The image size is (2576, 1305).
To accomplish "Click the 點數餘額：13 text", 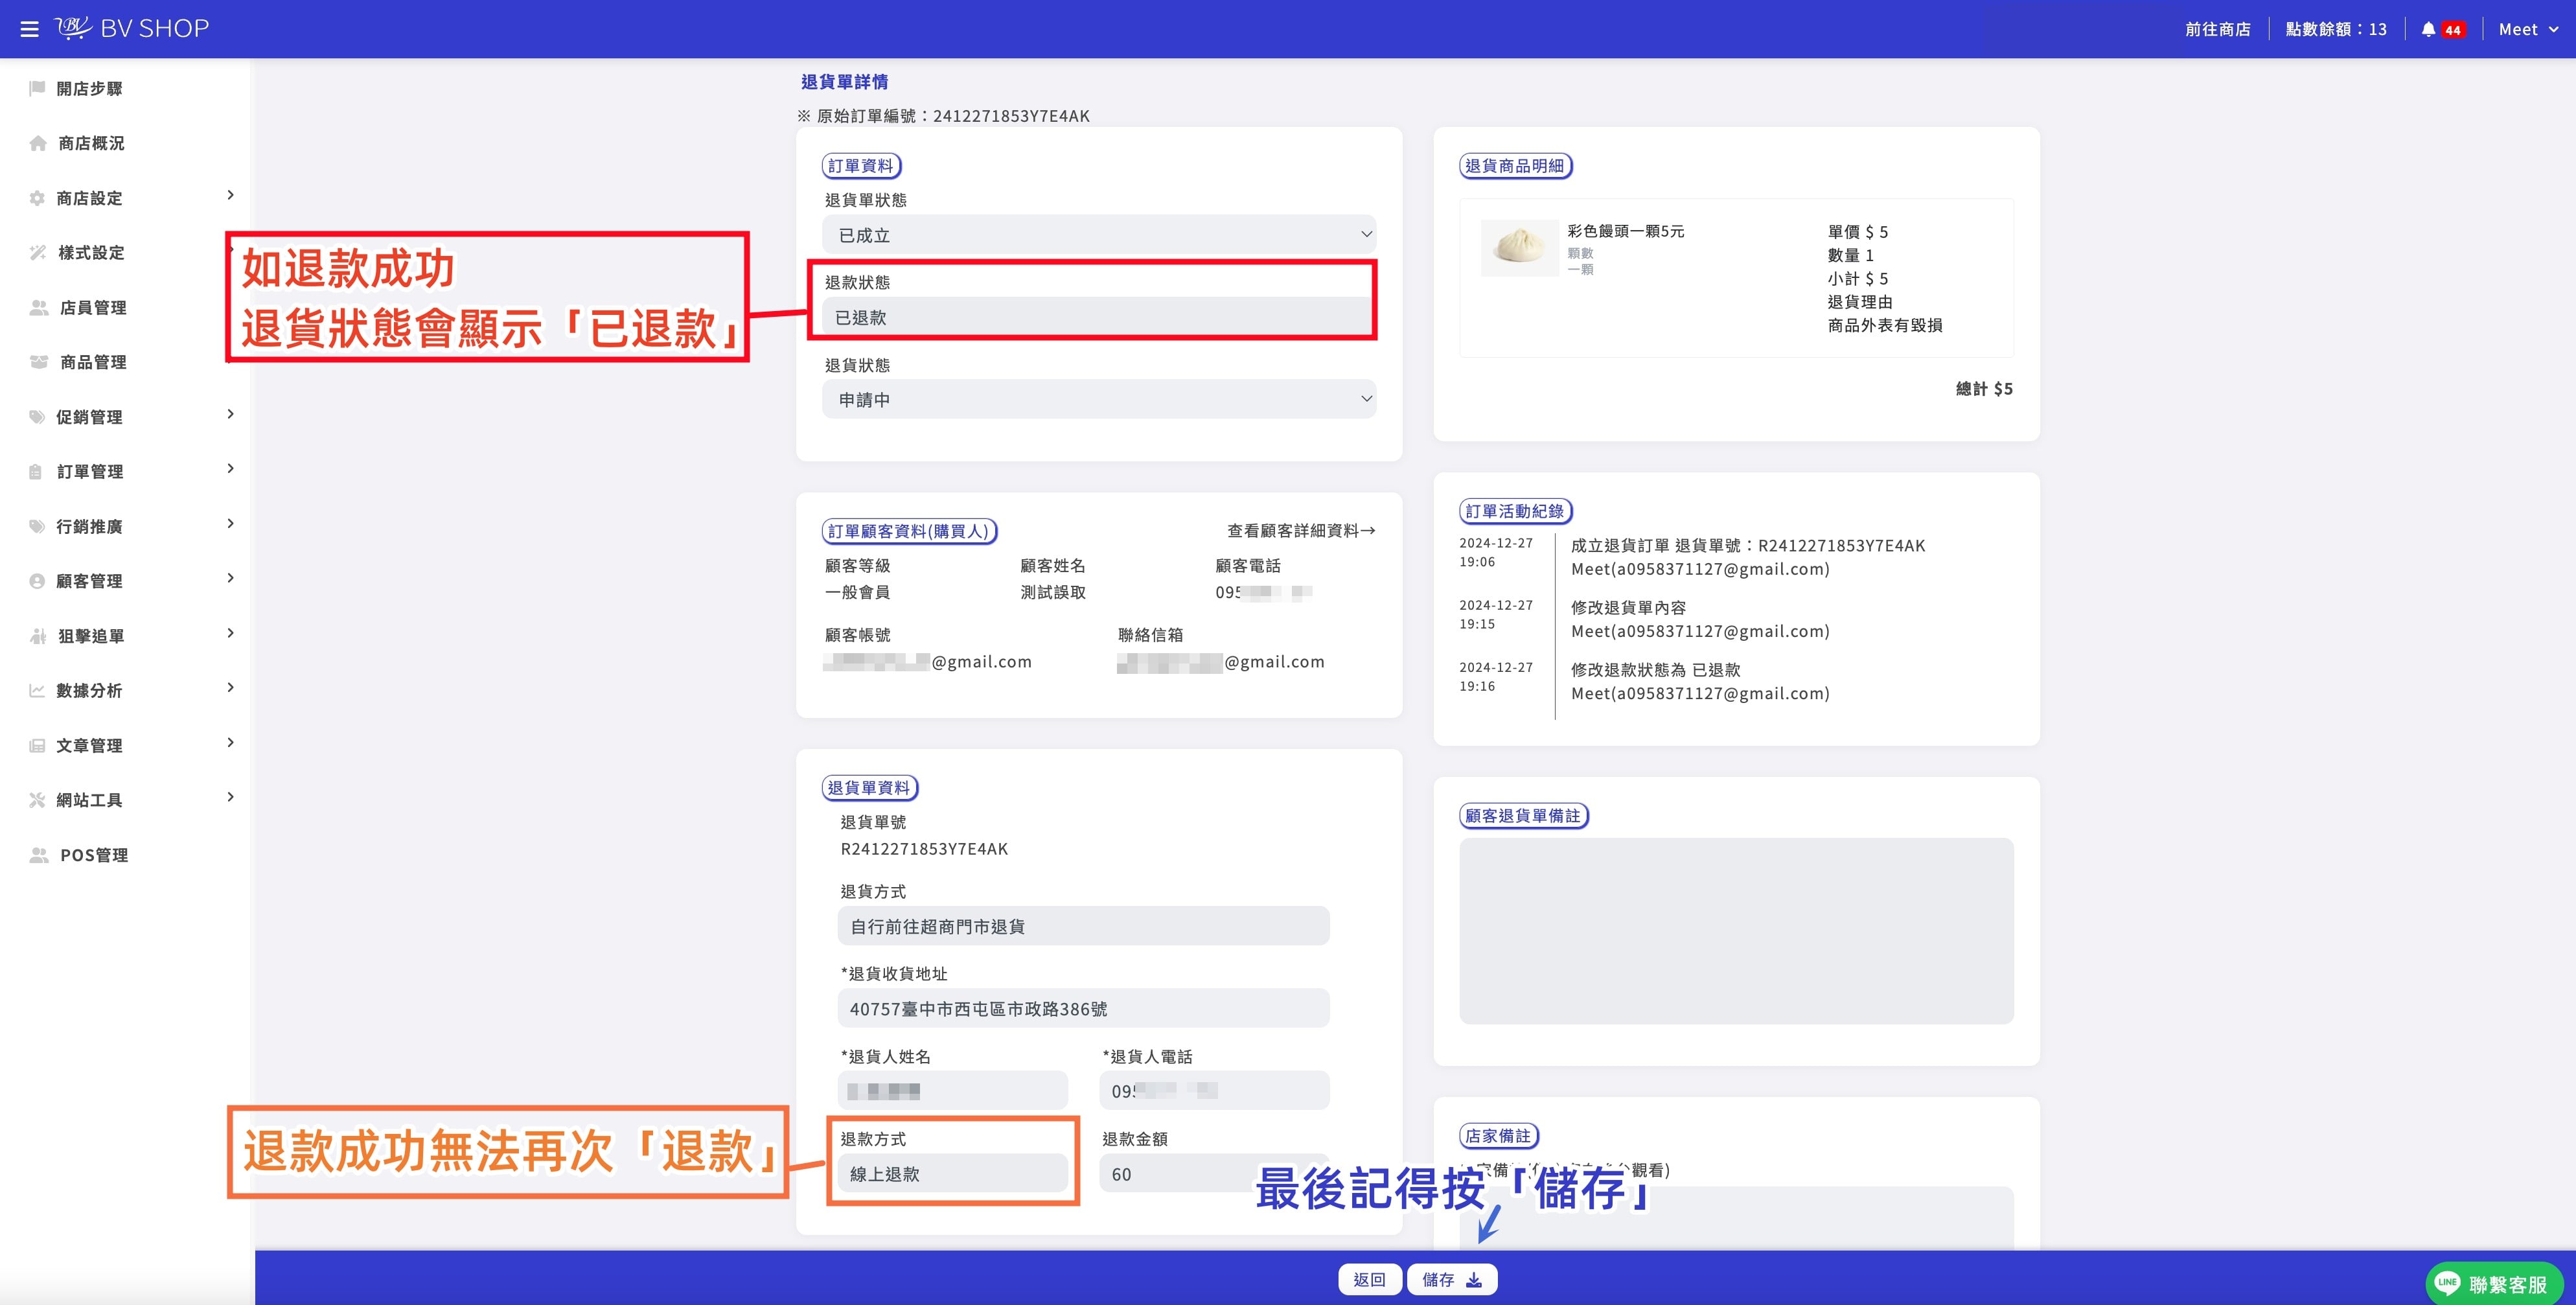I will tap(2335, 29).
